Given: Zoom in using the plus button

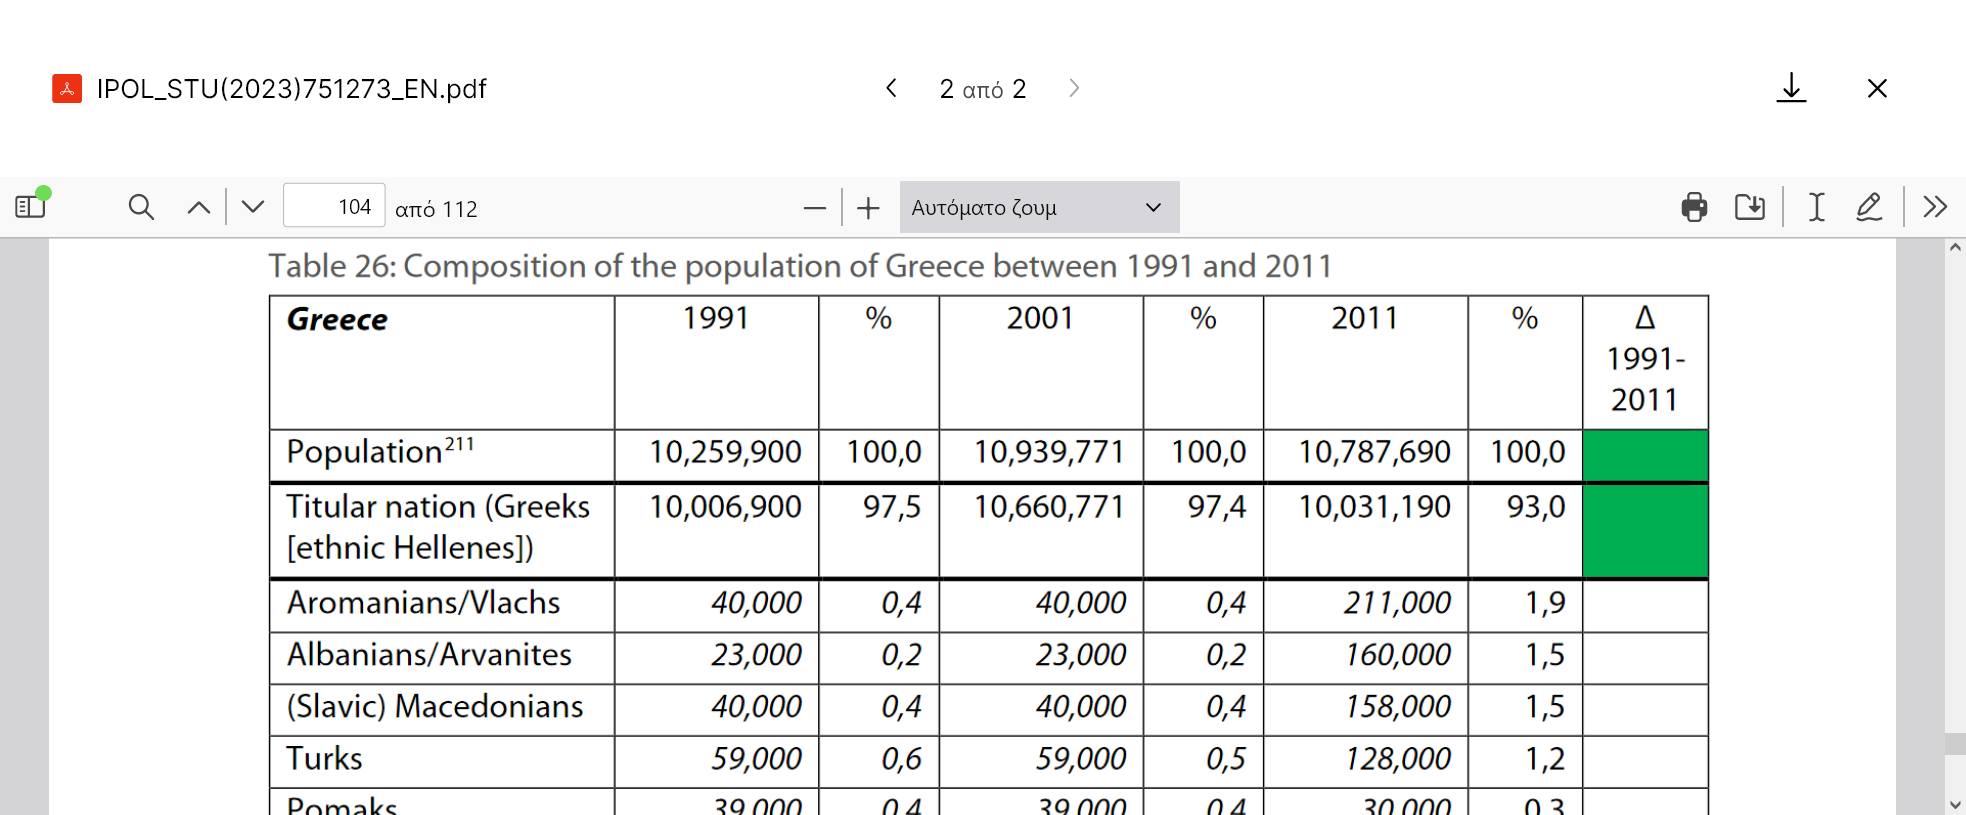Looking at the screenshot, I should 868,208.
